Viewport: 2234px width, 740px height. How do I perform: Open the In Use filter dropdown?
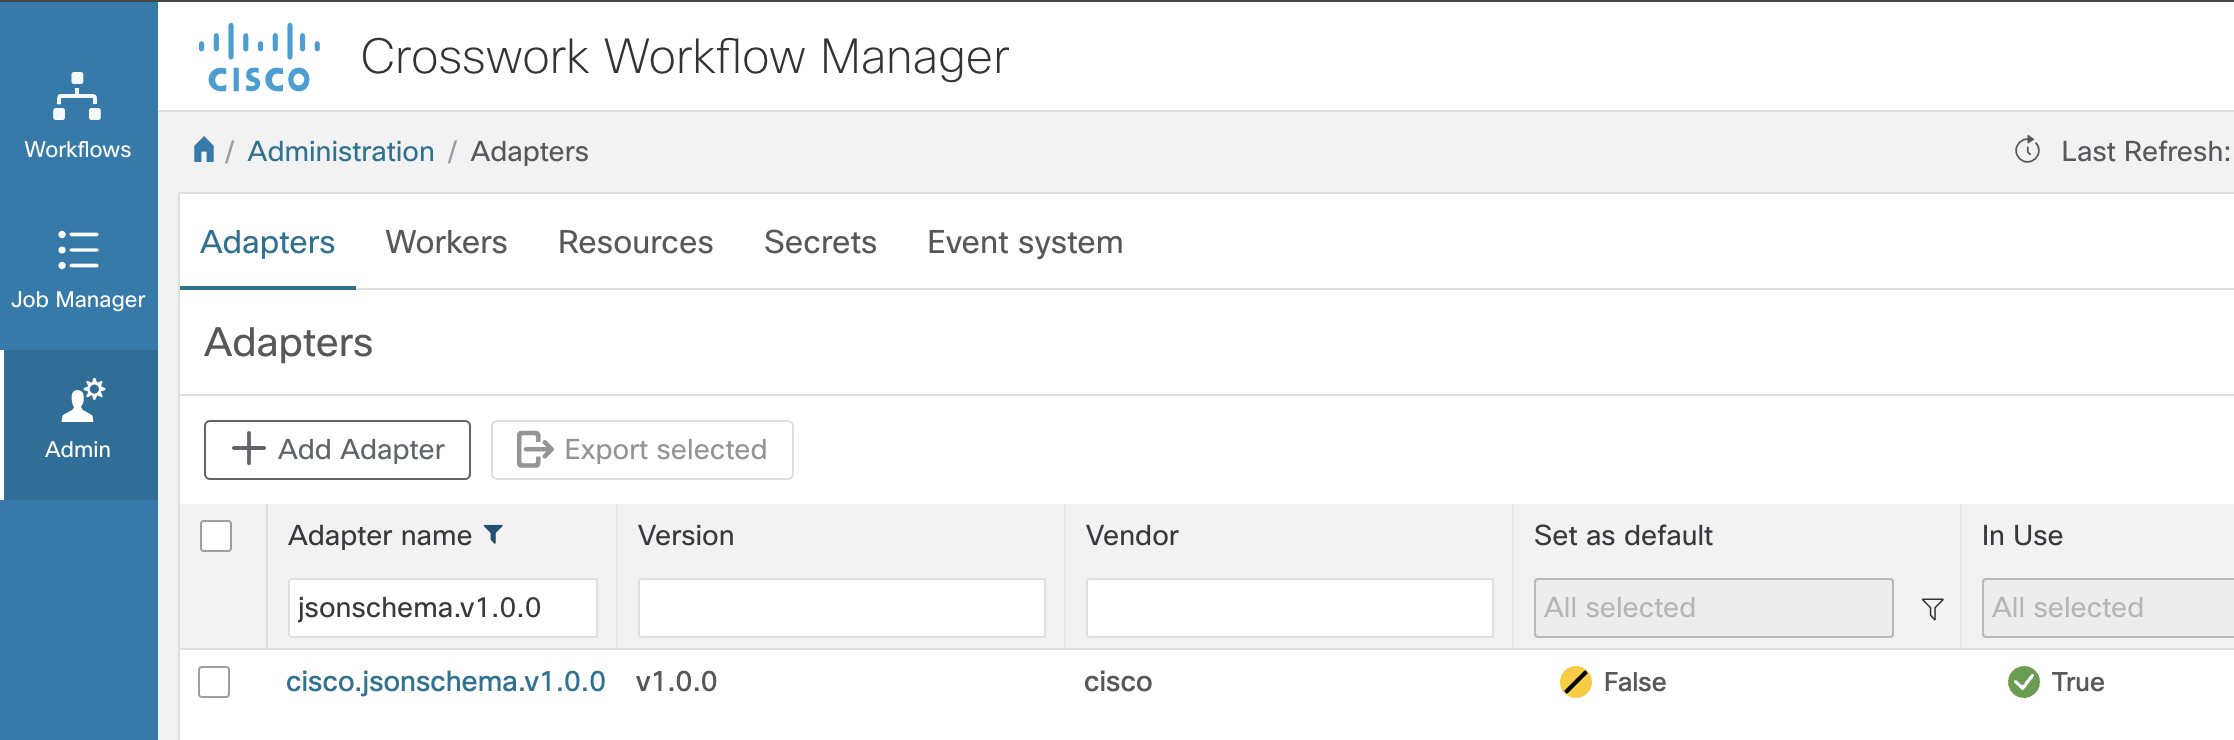pyautogui.click(x=2108, y=608)
